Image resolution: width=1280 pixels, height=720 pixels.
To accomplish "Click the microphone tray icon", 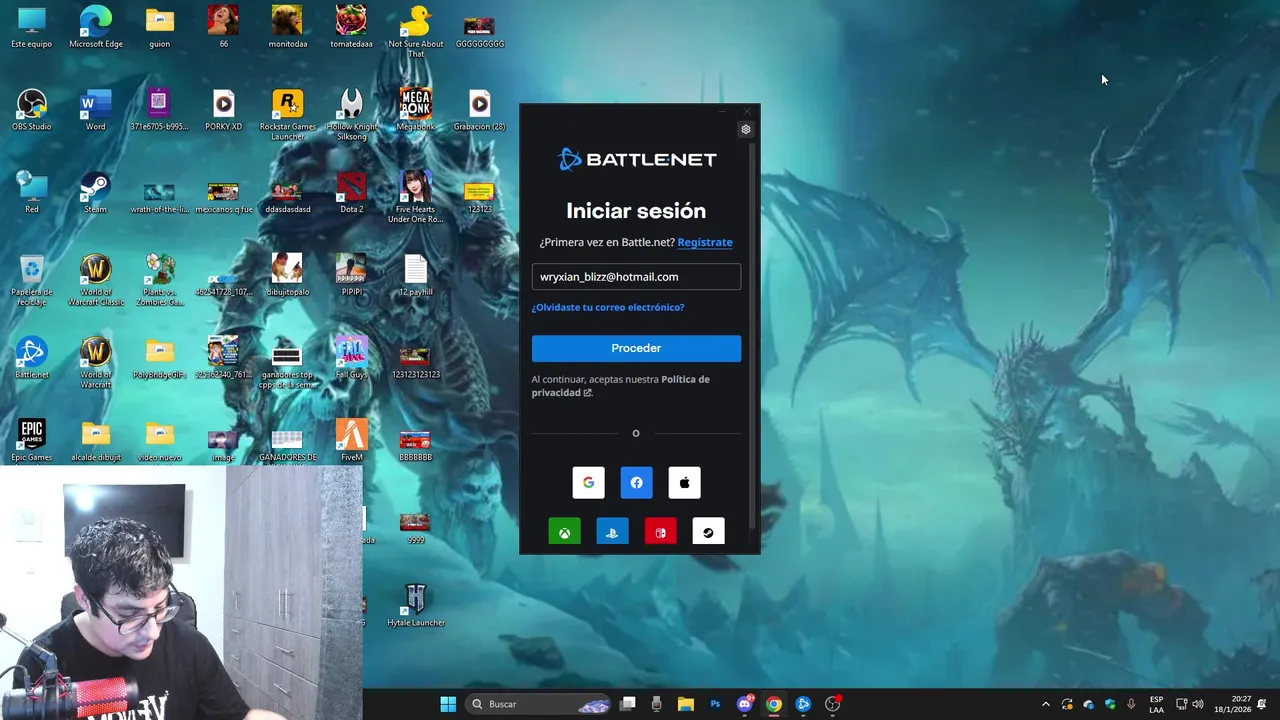I will tap(1131, 704).
